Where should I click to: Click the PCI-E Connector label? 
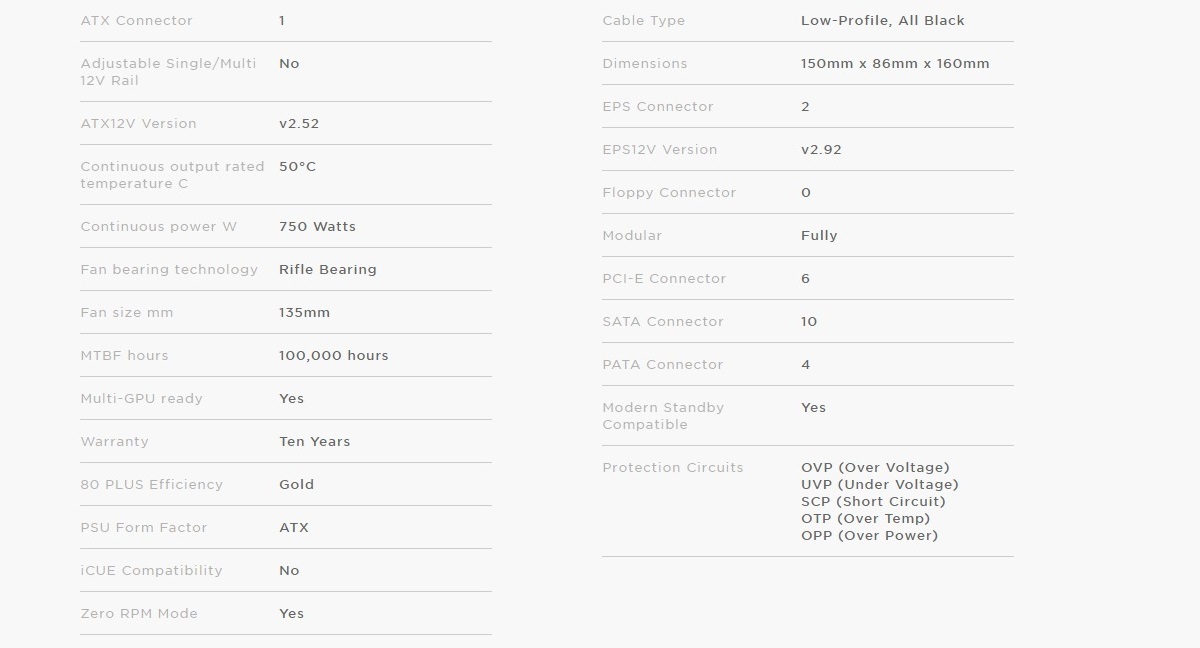(x=664, y=278)
